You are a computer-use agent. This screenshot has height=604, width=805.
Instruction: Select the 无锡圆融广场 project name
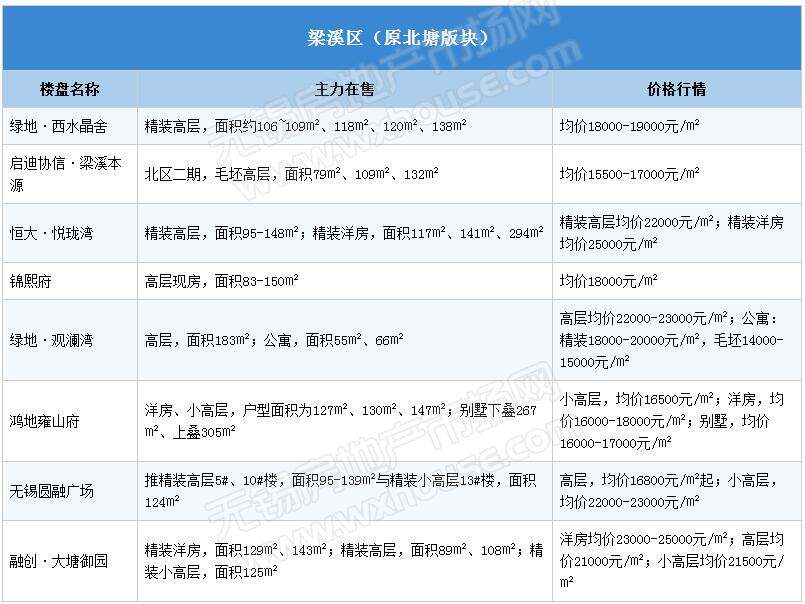52,492
